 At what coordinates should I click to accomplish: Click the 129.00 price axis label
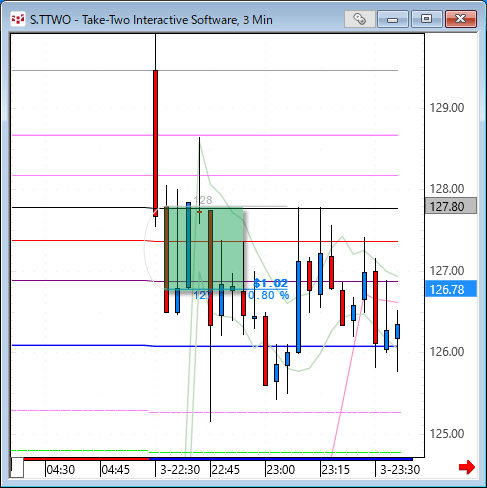point(447,108)
